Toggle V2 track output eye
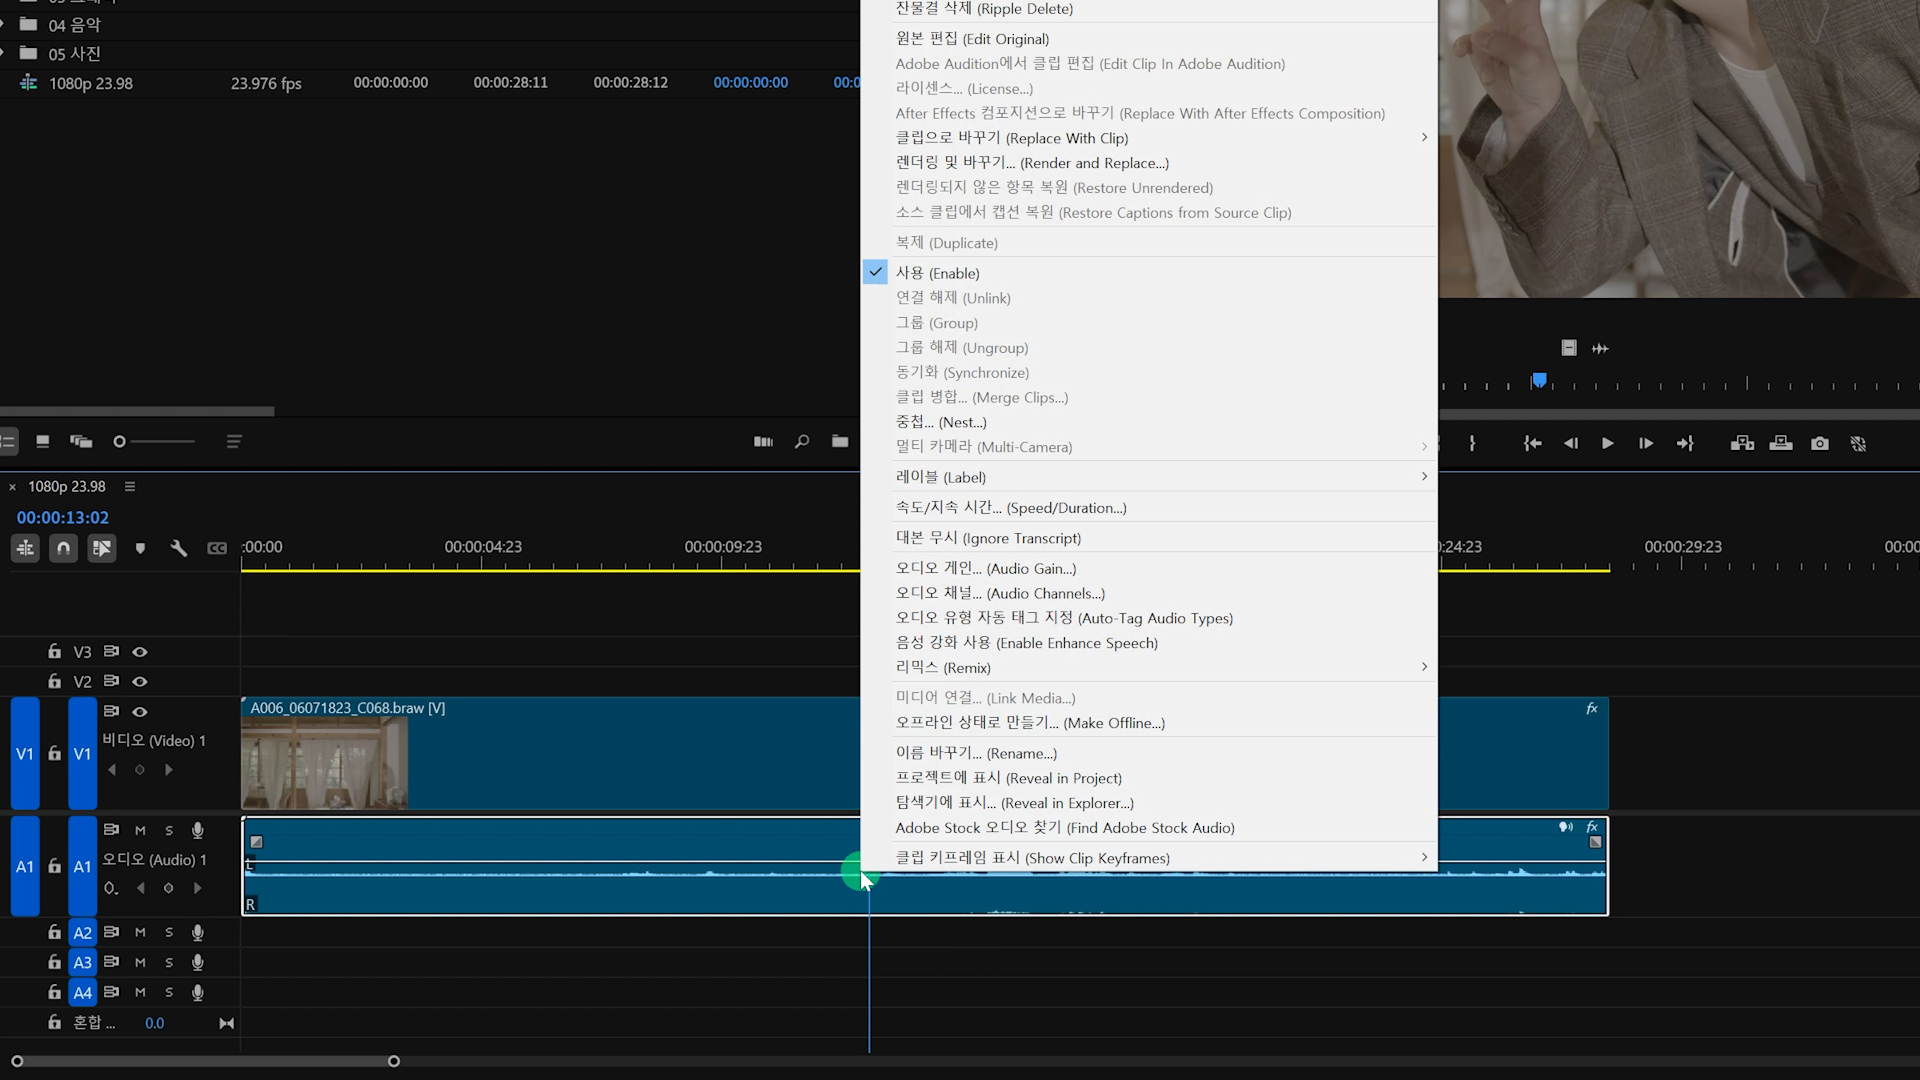The image size is (1920, 1080). 140,682
